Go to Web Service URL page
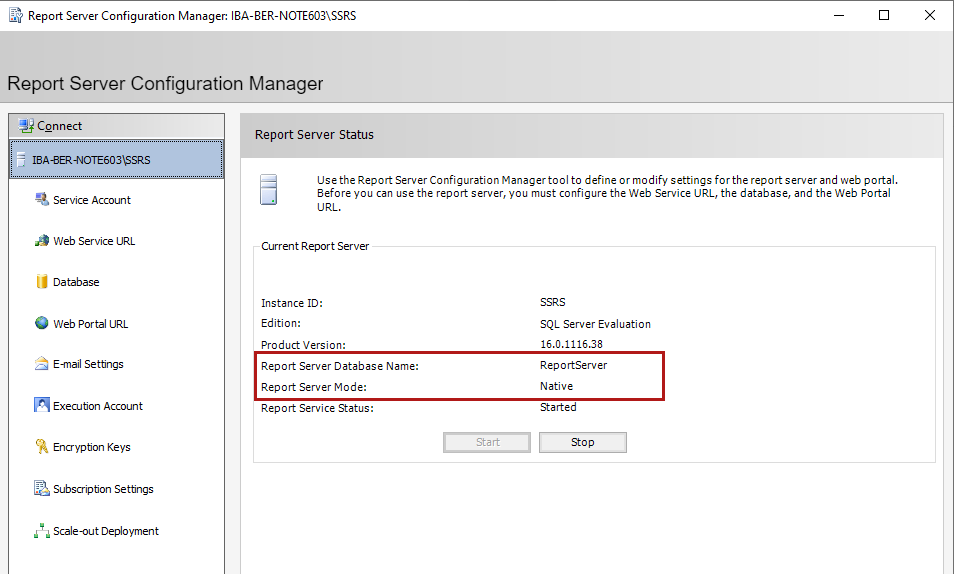 (94, 241)
